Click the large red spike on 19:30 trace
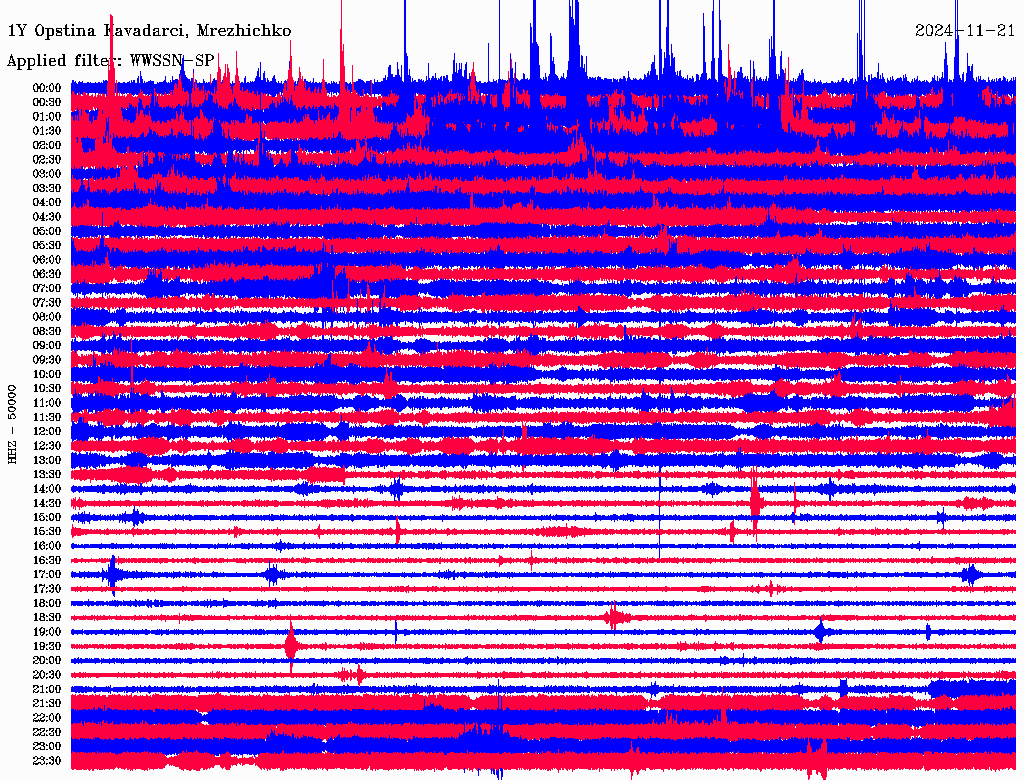 [x=291, y=646]
